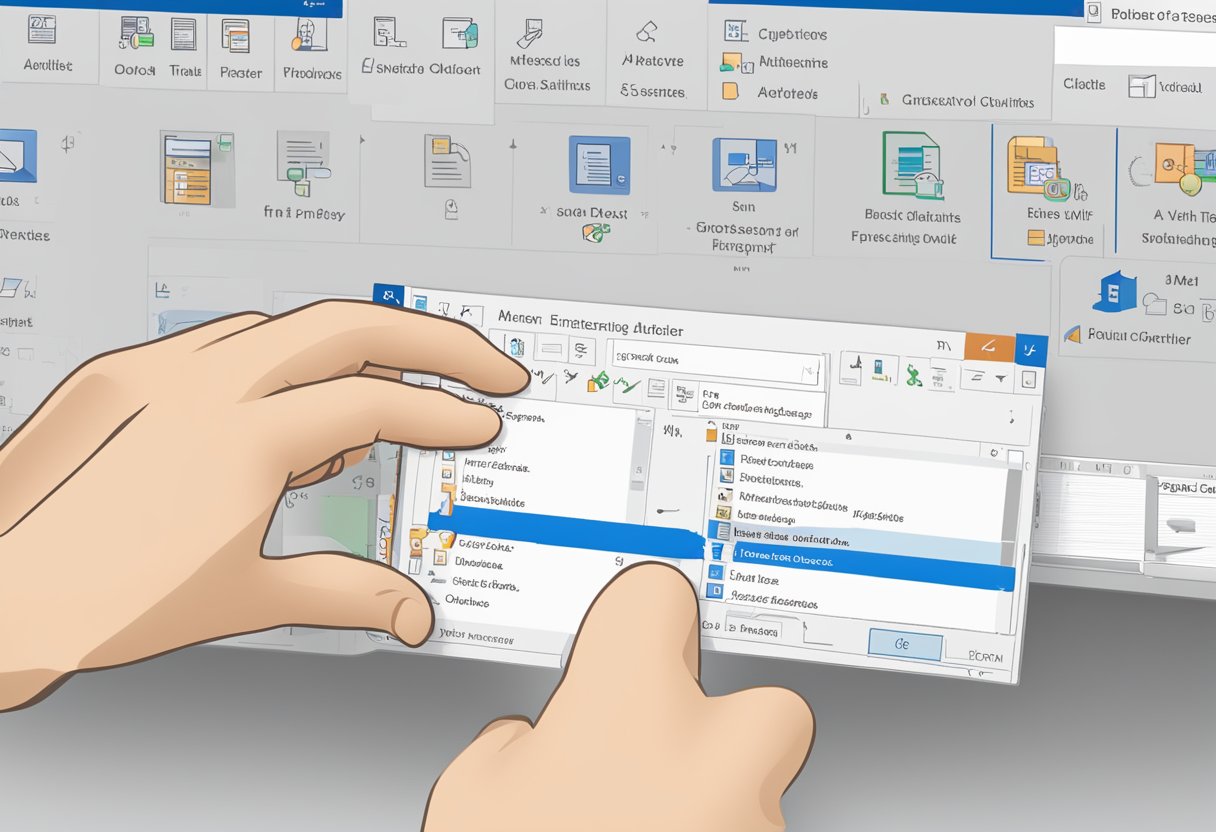Expand the search field dropdown in the dialog
The image size is (1216, 832).
tap(808, 368)
